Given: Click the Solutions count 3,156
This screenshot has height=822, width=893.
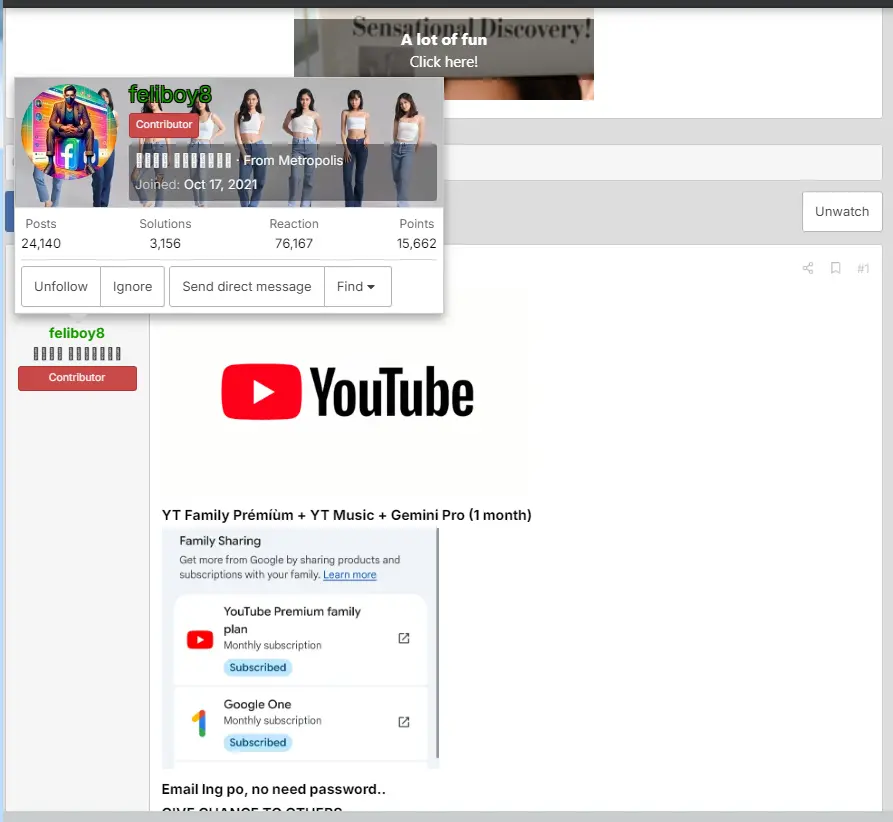Looking at the screenshot, I should 165,244.
